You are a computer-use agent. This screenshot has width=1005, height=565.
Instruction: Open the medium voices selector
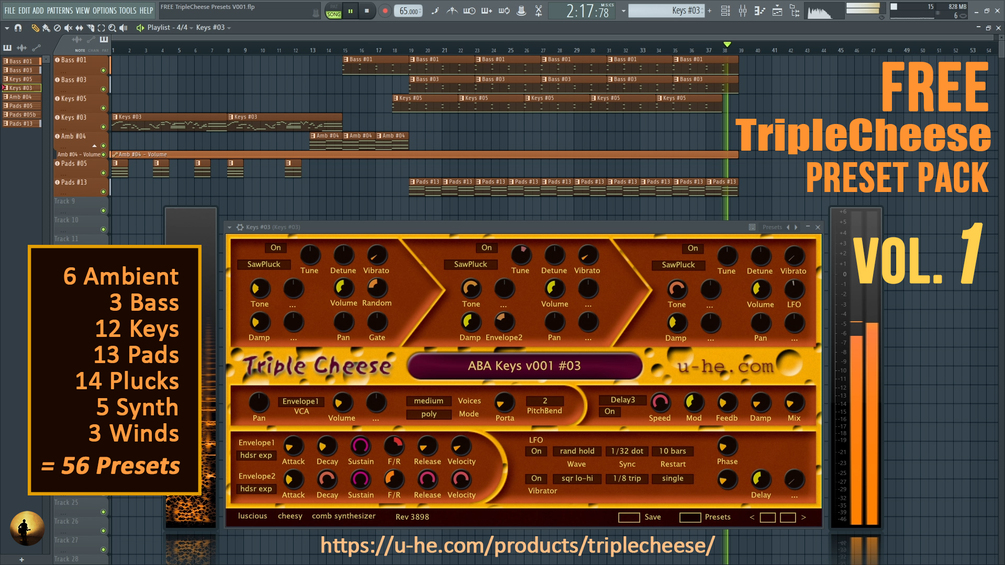[x=428, y=401]
